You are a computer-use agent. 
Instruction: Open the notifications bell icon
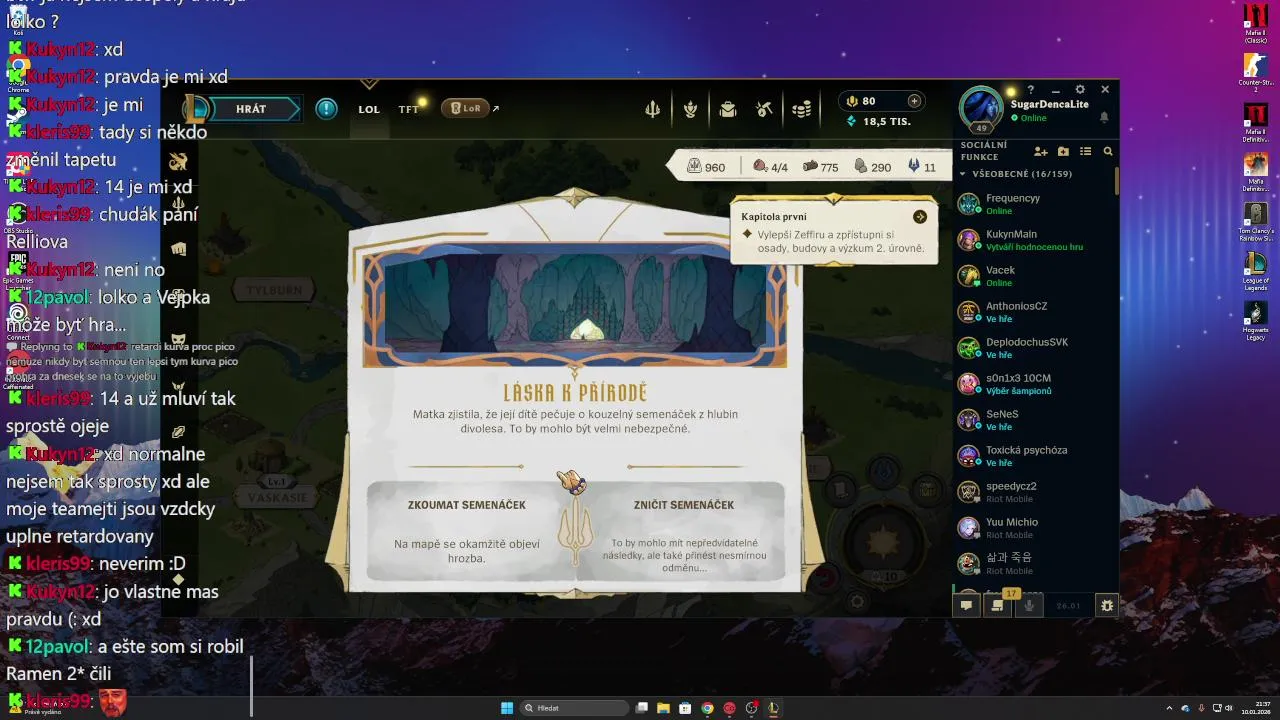1104,117
